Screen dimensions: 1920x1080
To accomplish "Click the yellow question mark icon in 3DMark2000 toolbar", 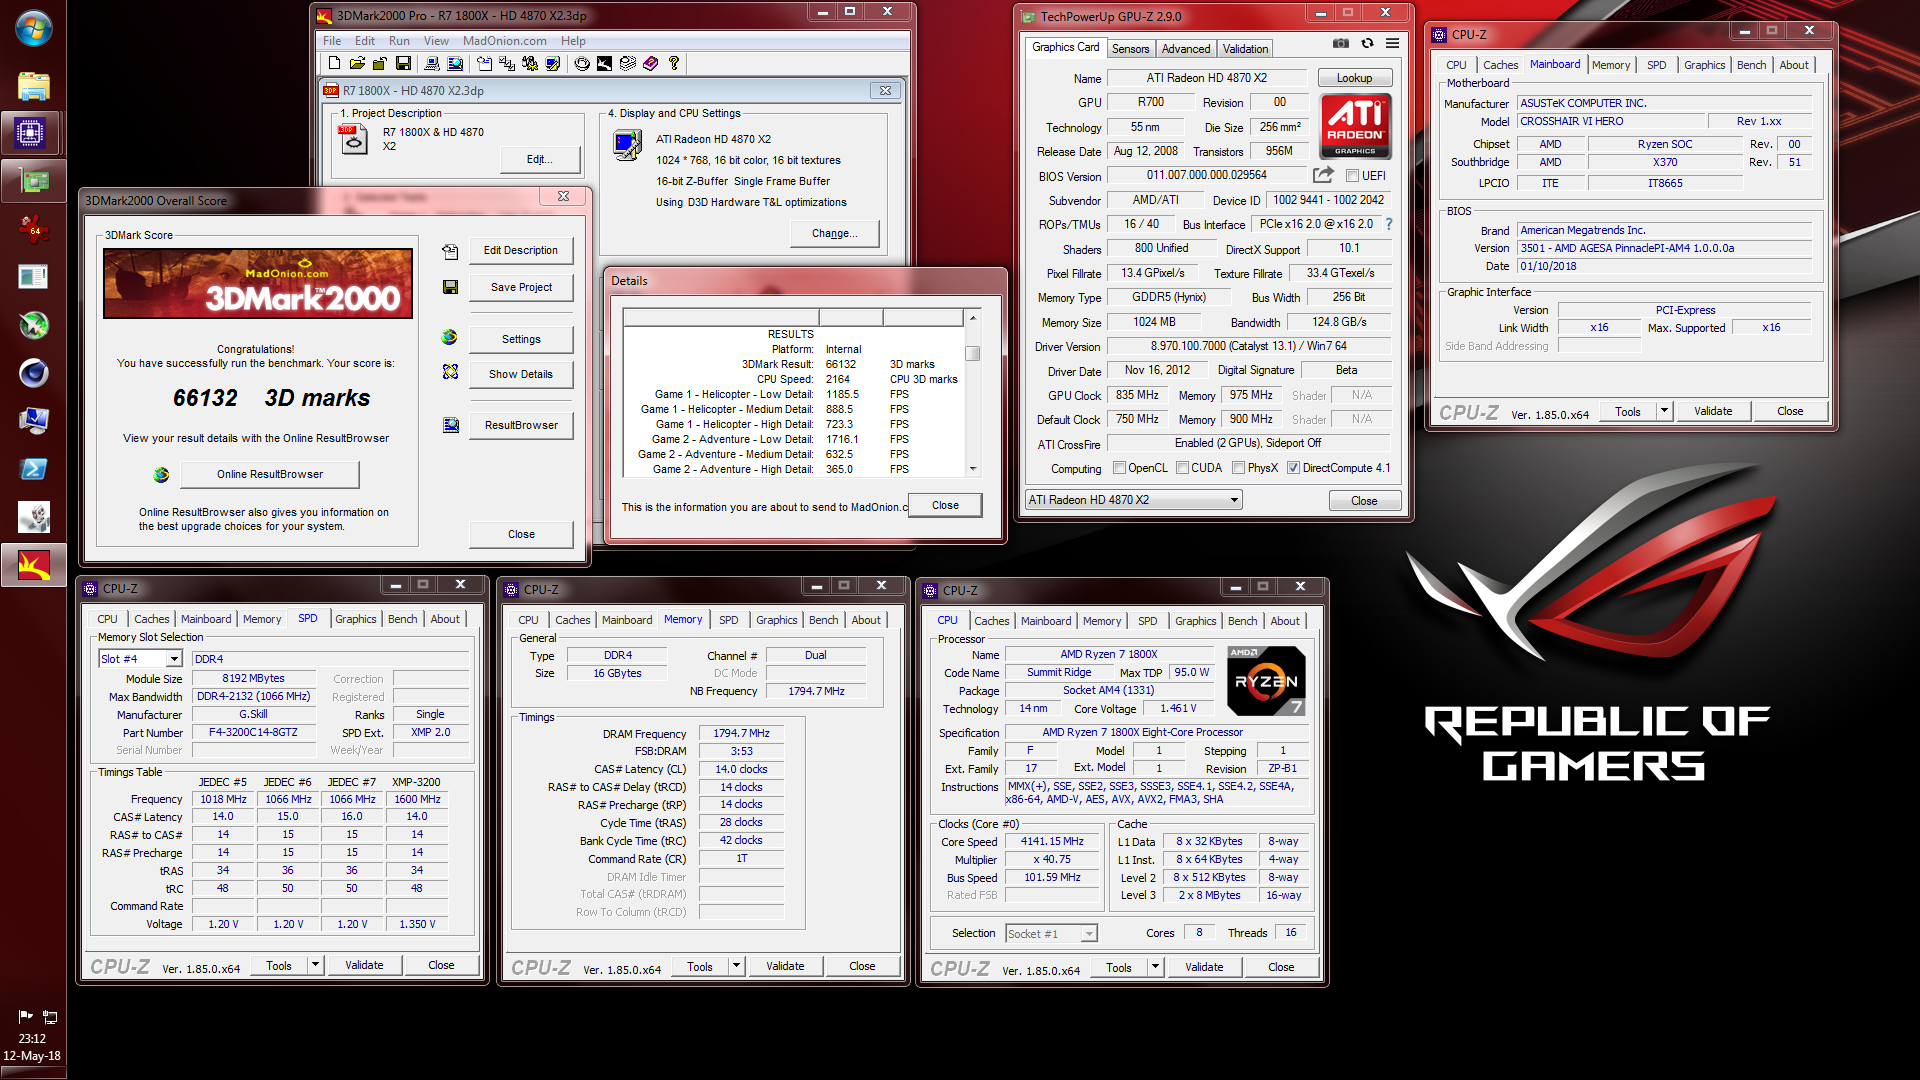I will [x=674, y=64].
